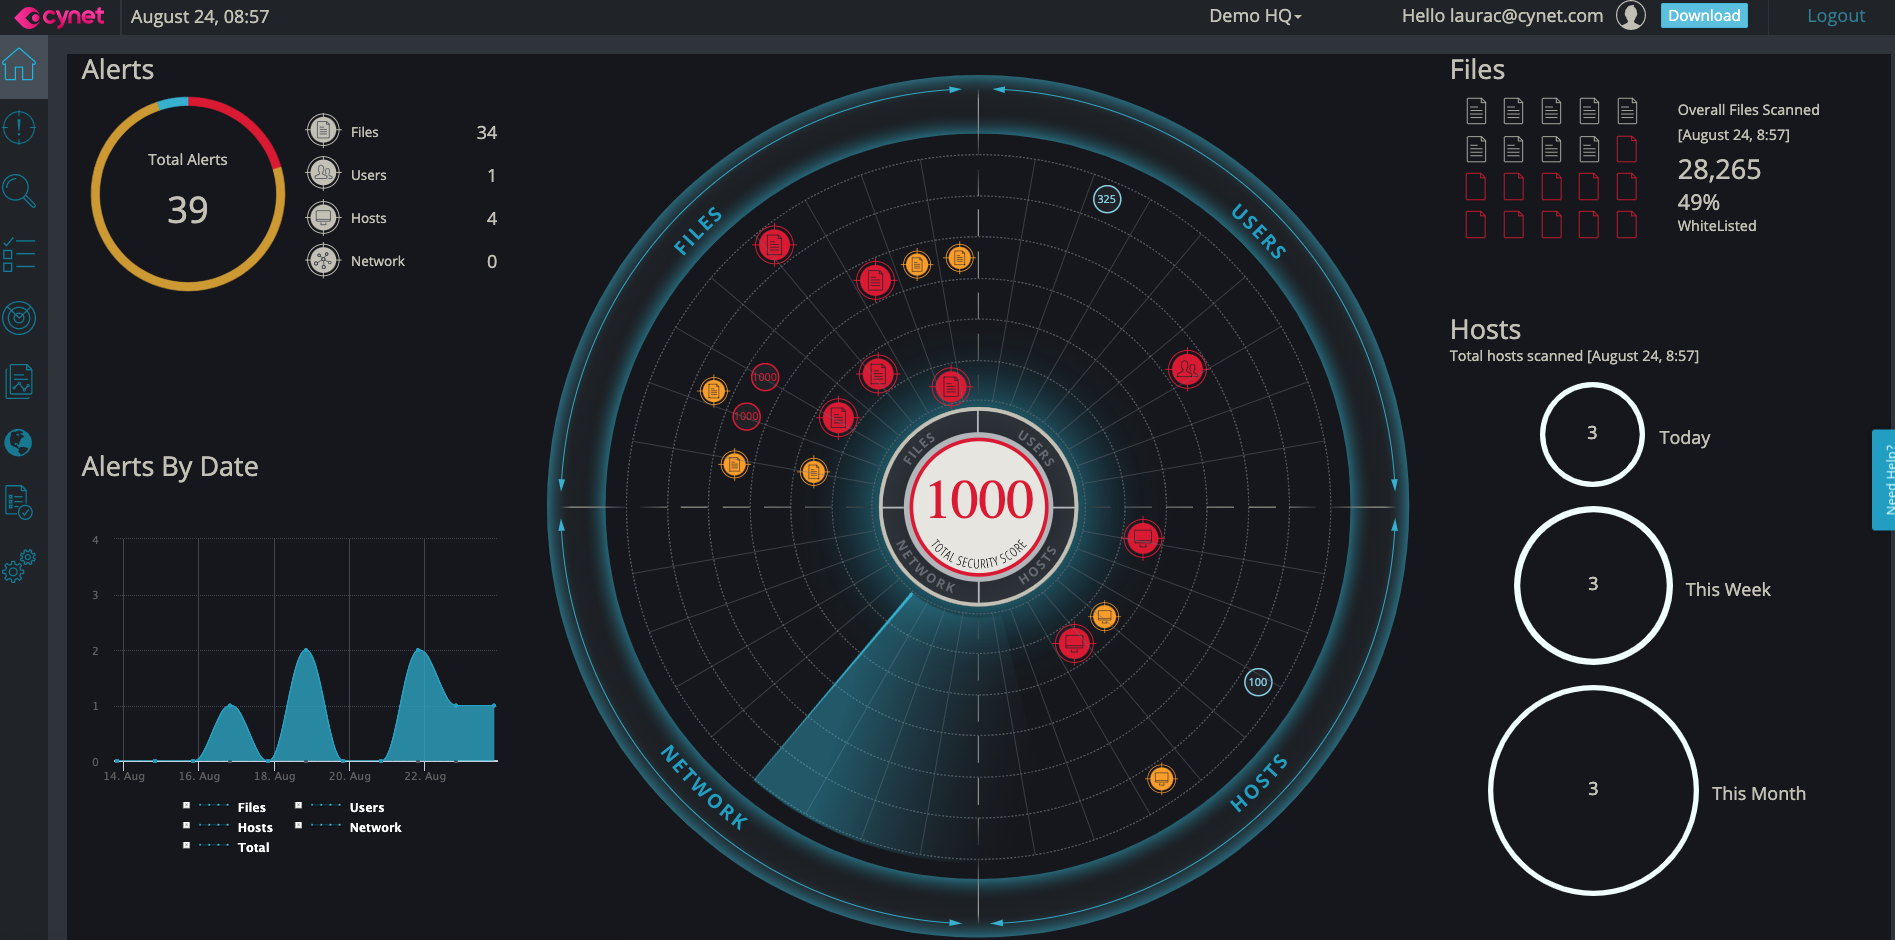Click the This Month hosts circle
Image resolution: width=1895 pixels, height=940 pixels.
point(1593,789)
